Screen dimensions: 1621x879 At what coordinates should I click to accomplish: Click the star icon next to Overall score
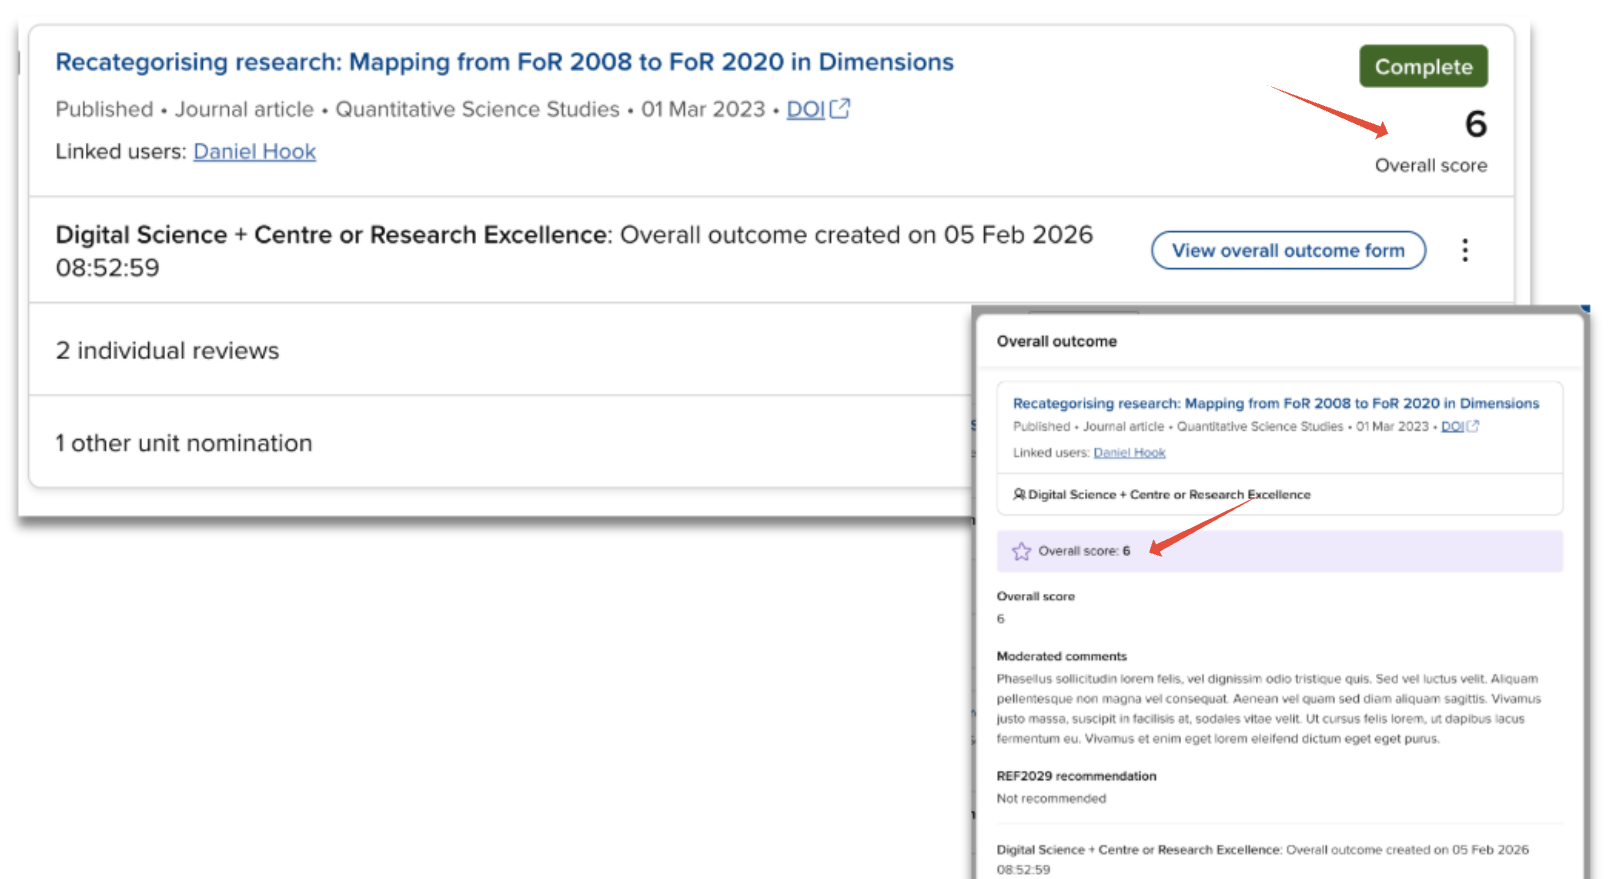[x=1021, y=551]
